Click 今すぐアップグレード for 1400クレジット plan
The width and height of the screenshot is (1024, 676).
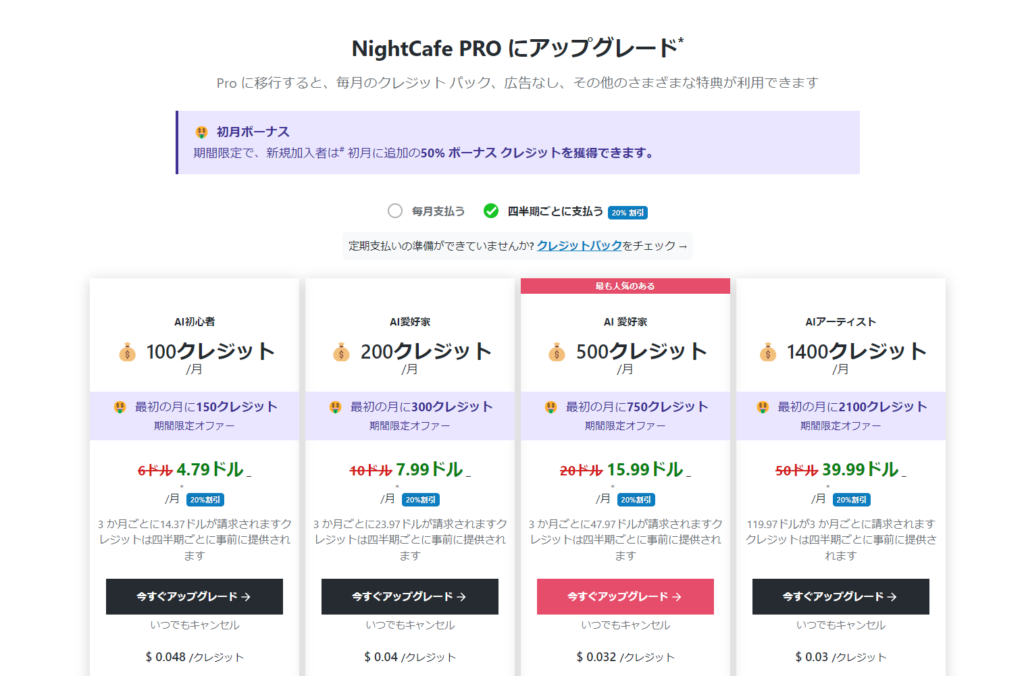(x=840, y=596)
